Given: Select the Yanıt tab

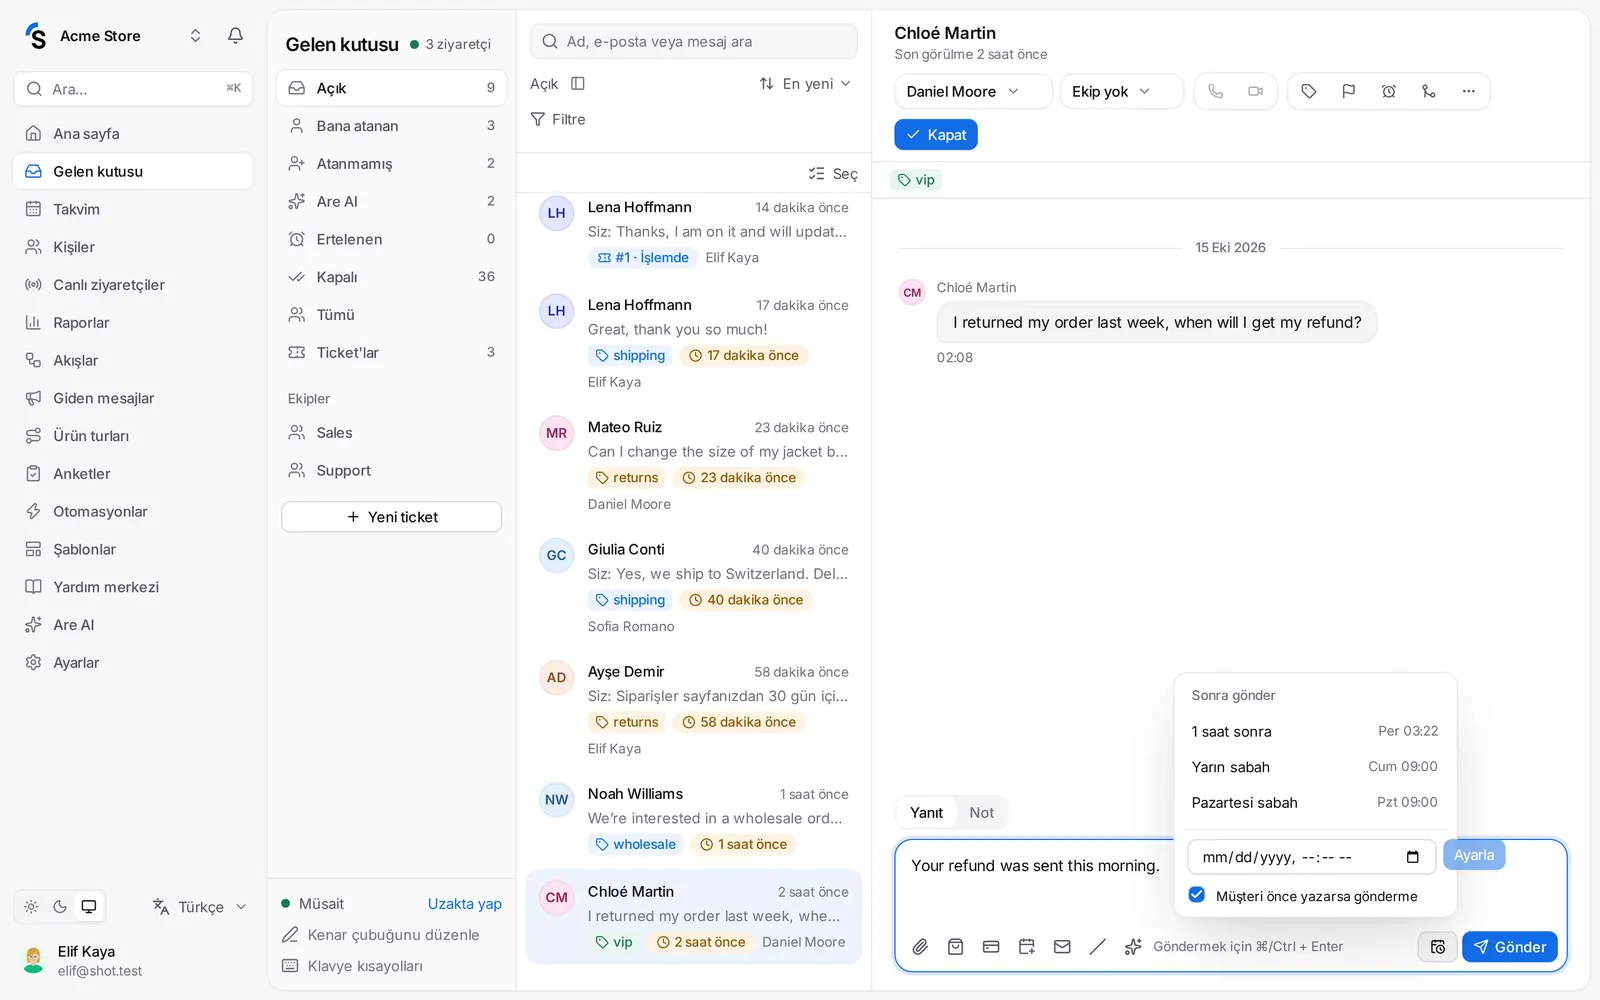Looking at the screenshot, I should (926, 813).
